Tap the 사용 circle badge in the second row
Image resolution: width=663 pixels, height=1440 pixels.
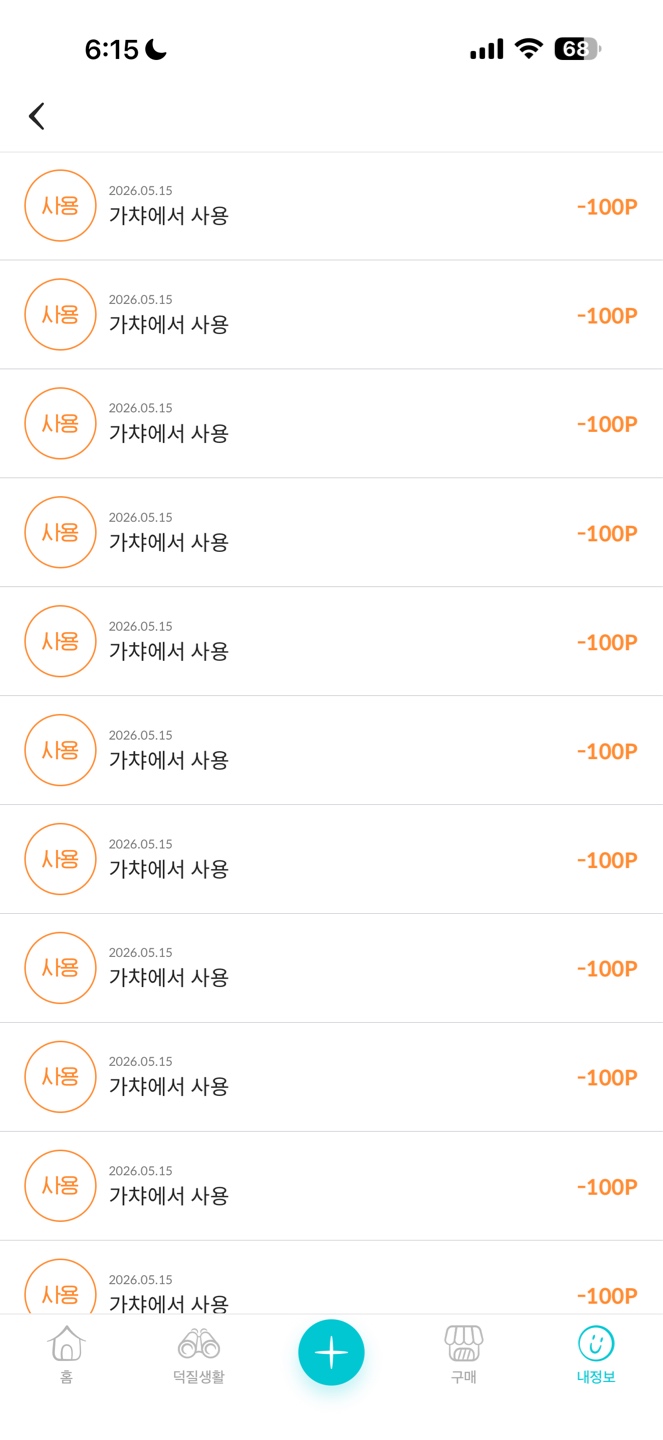click(x=60, y=315)
